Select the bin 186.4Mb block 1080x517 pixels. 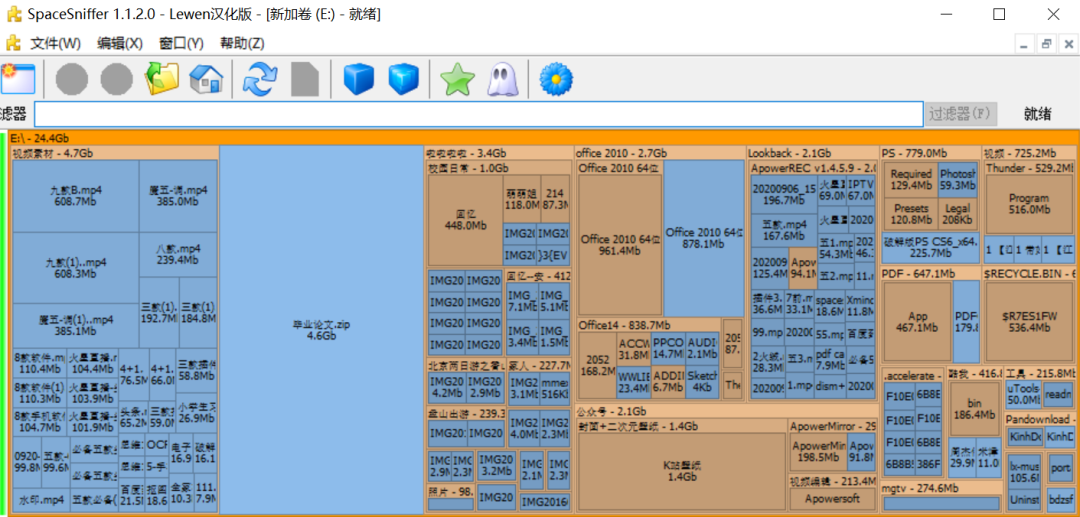[974, 409]
